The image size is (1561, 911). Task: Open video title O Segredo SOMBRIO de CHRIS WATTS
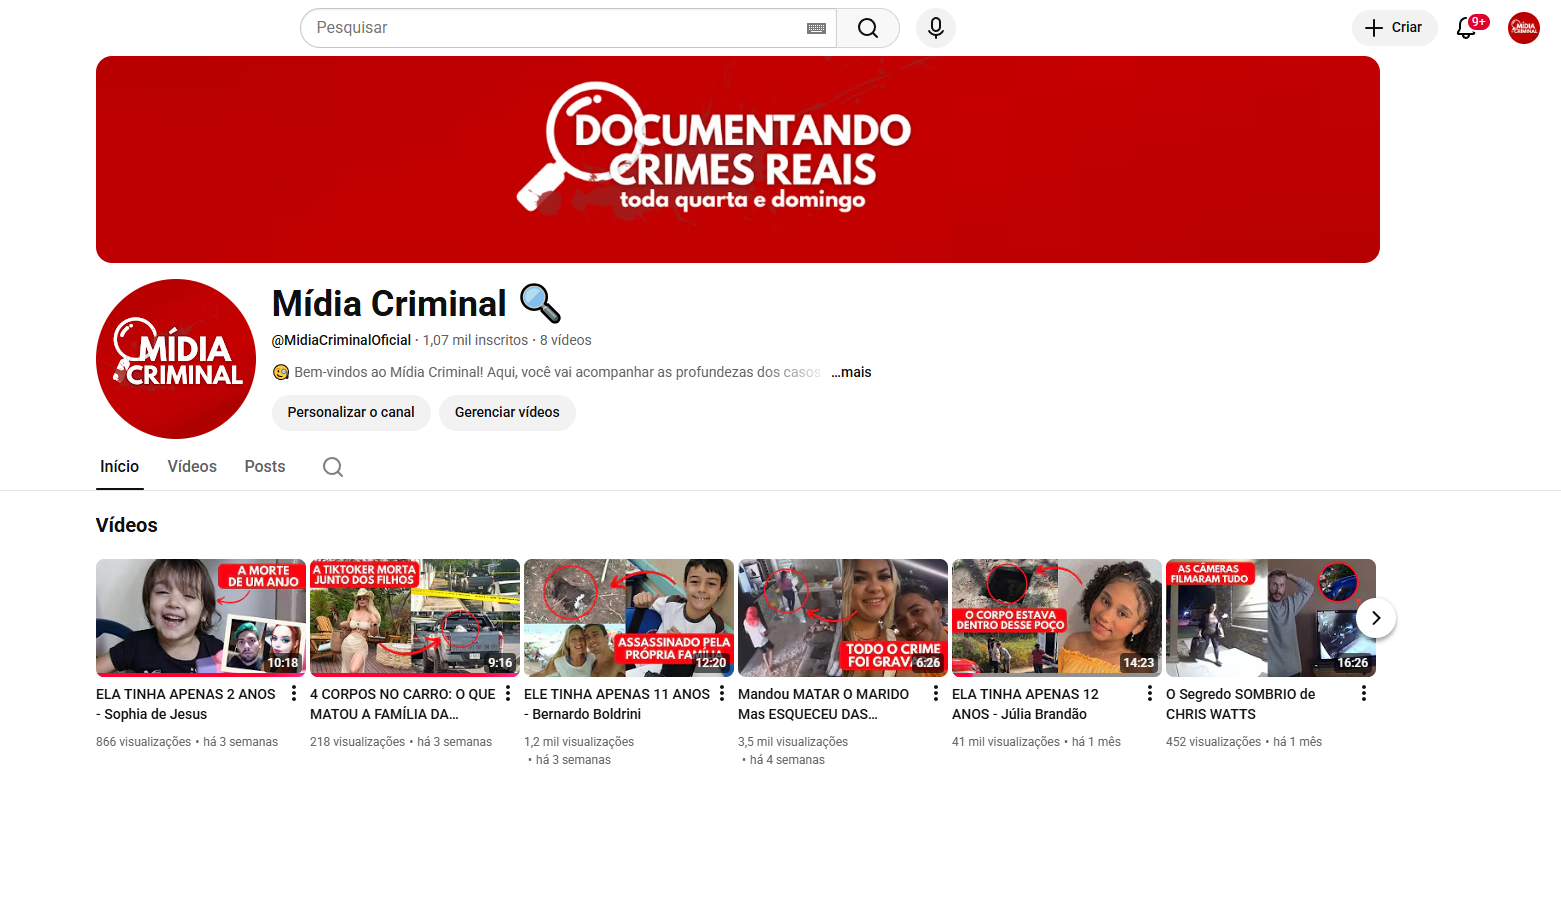(1241, 704)
